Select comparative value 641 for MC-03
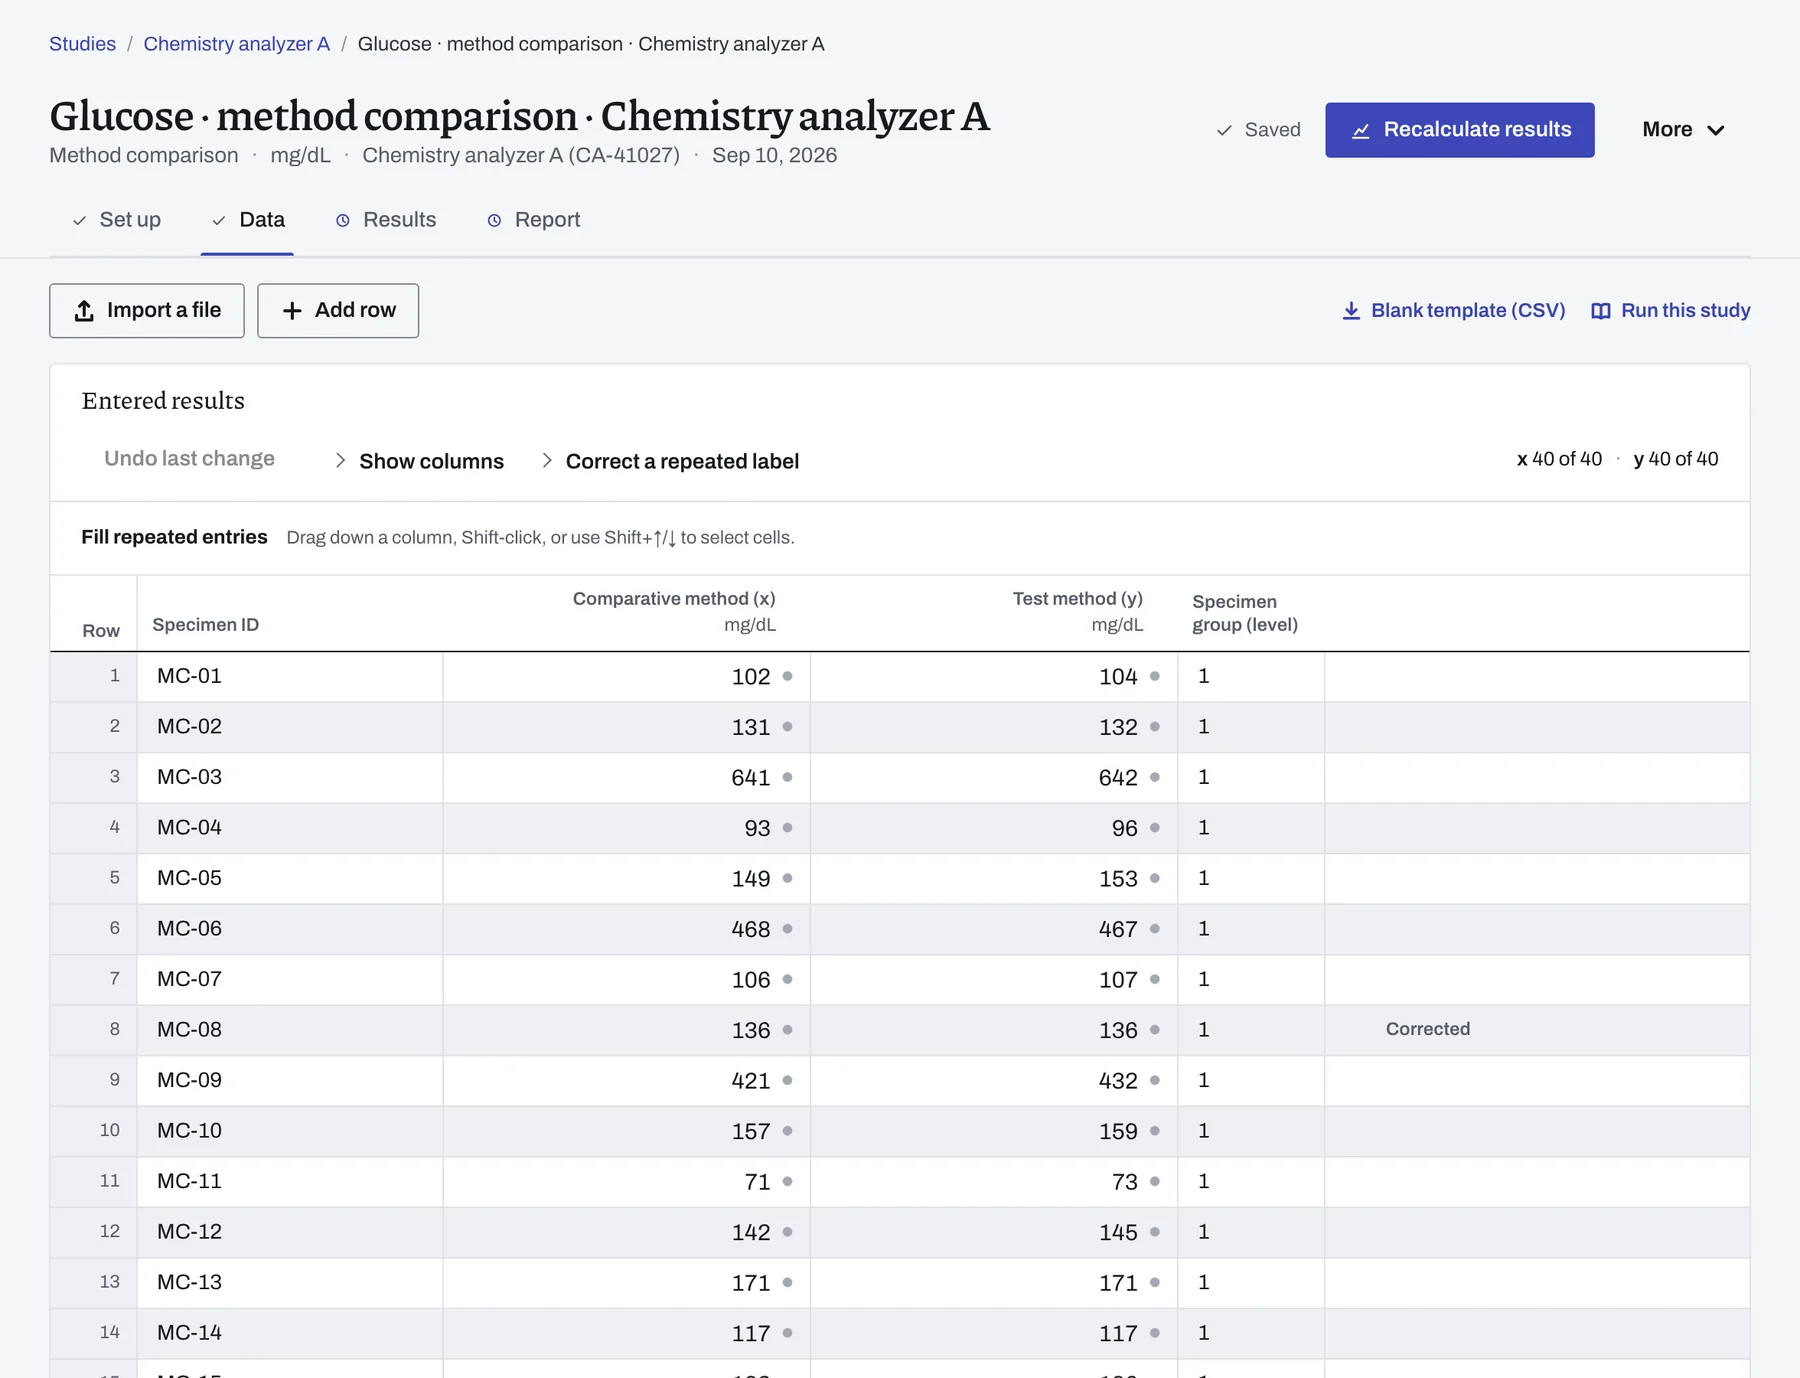This screenshot has width=1800, height=1378. tap(627, 778)
